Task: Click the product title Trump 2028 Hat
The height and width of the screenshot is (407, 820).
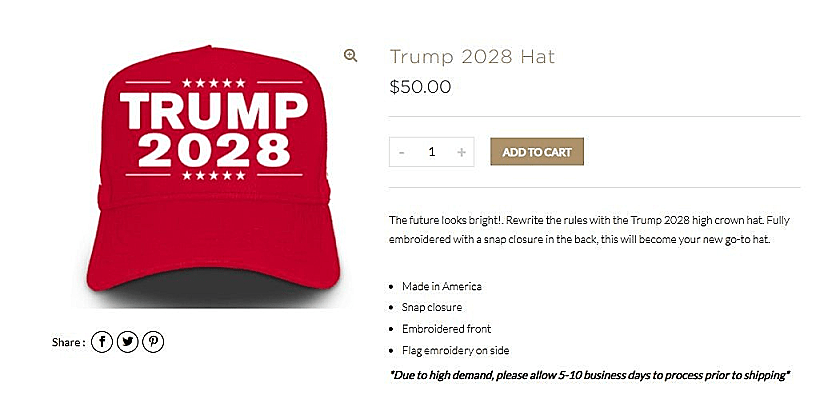Action: 472,56
